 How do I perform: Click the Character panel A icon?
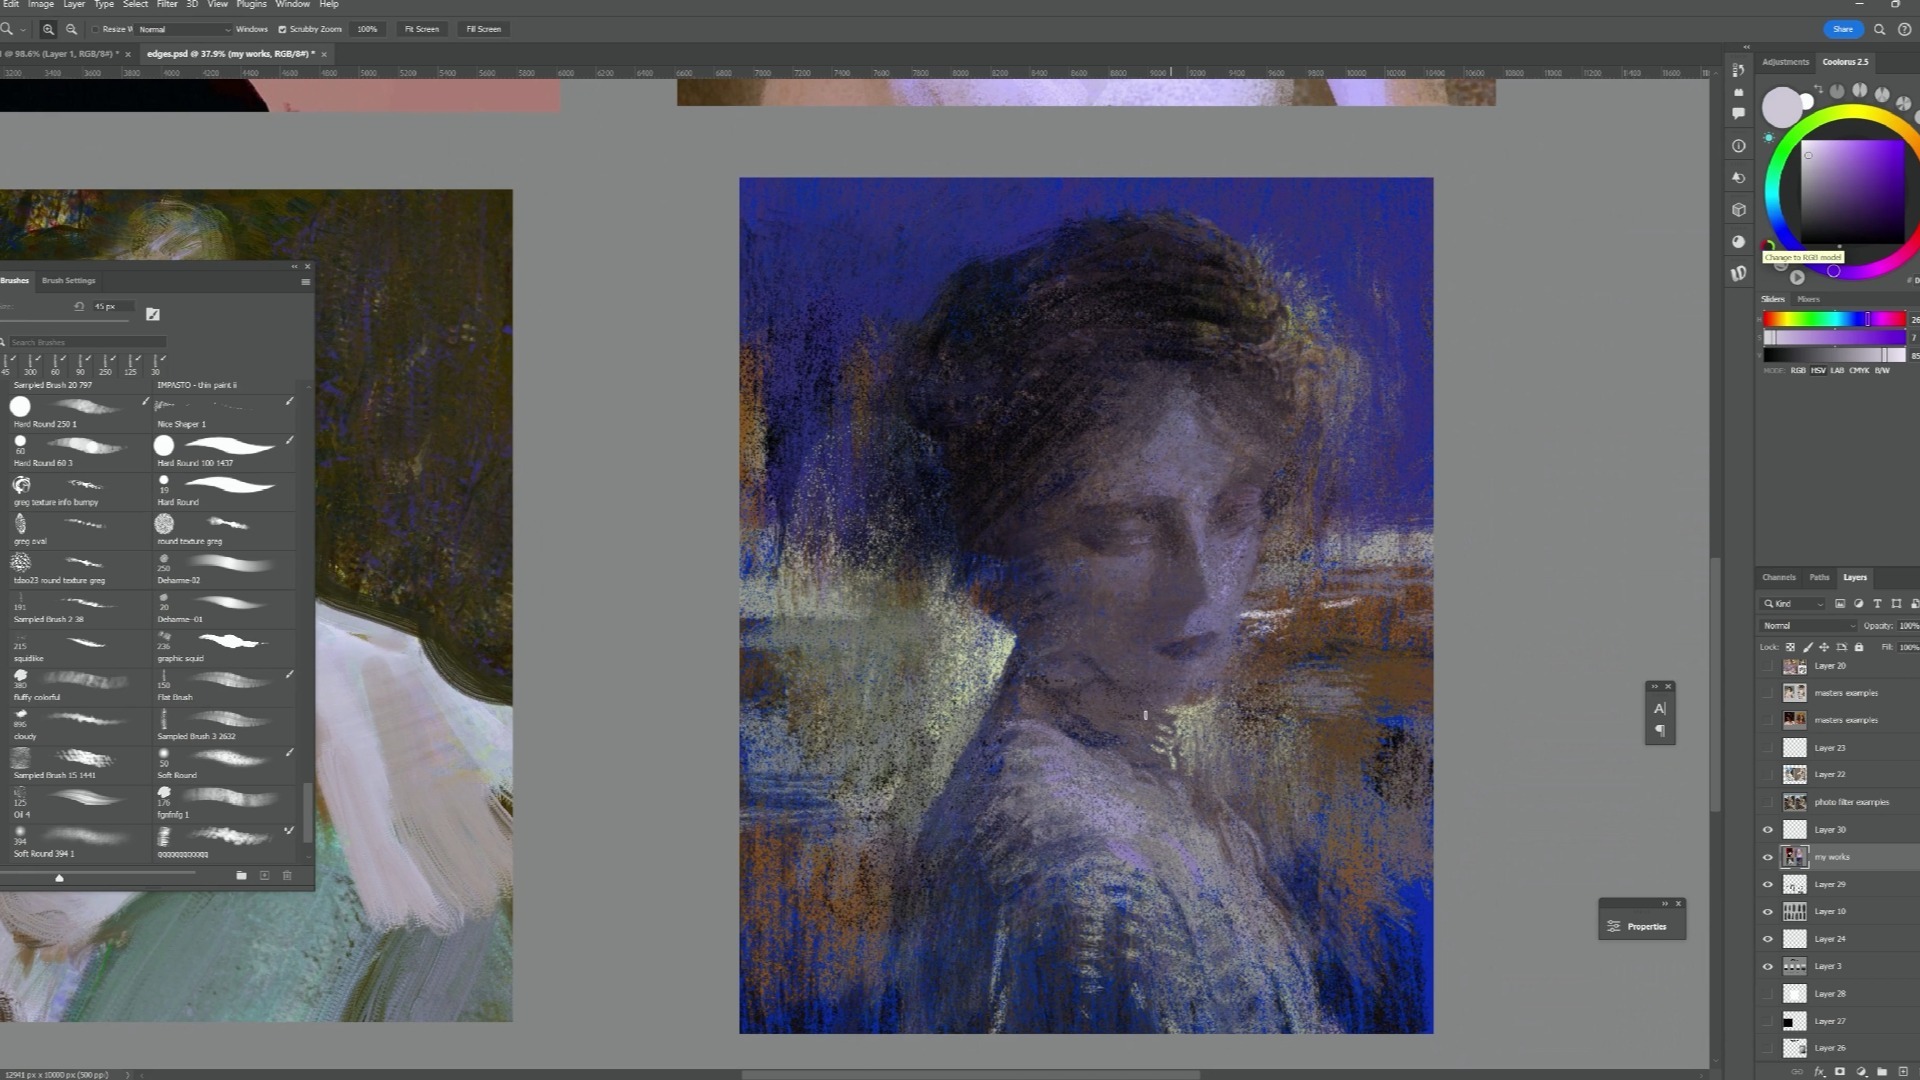tap(1660, 709)
